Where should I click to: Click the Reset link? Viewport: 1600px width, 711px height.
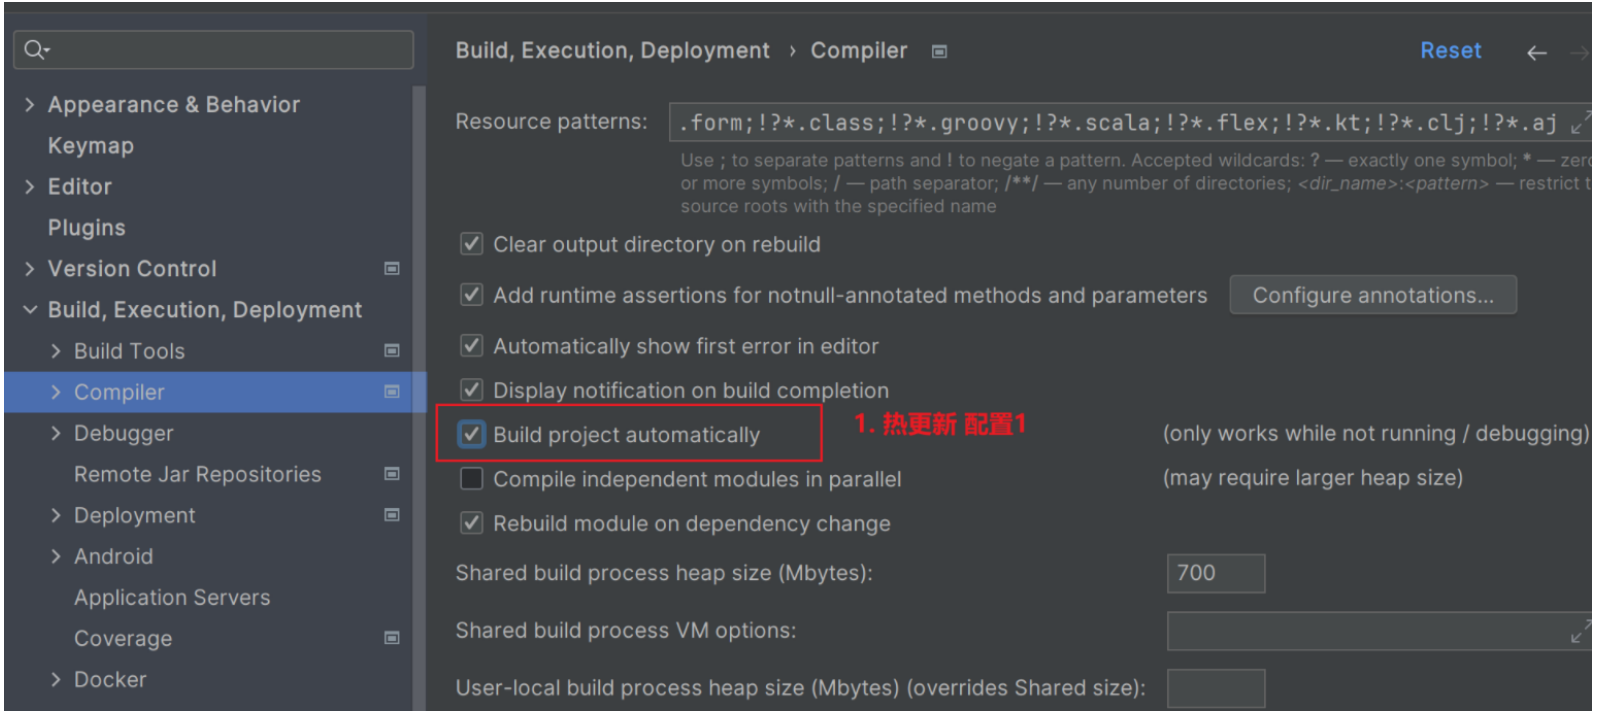click(x=1451, y=51)
